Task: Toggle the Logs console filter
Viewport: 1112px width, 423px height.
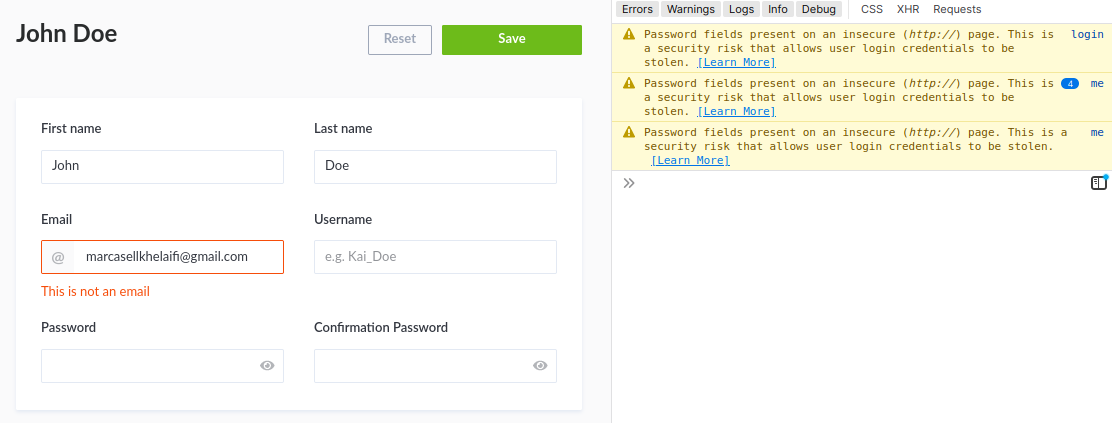Action: (741, 9)
